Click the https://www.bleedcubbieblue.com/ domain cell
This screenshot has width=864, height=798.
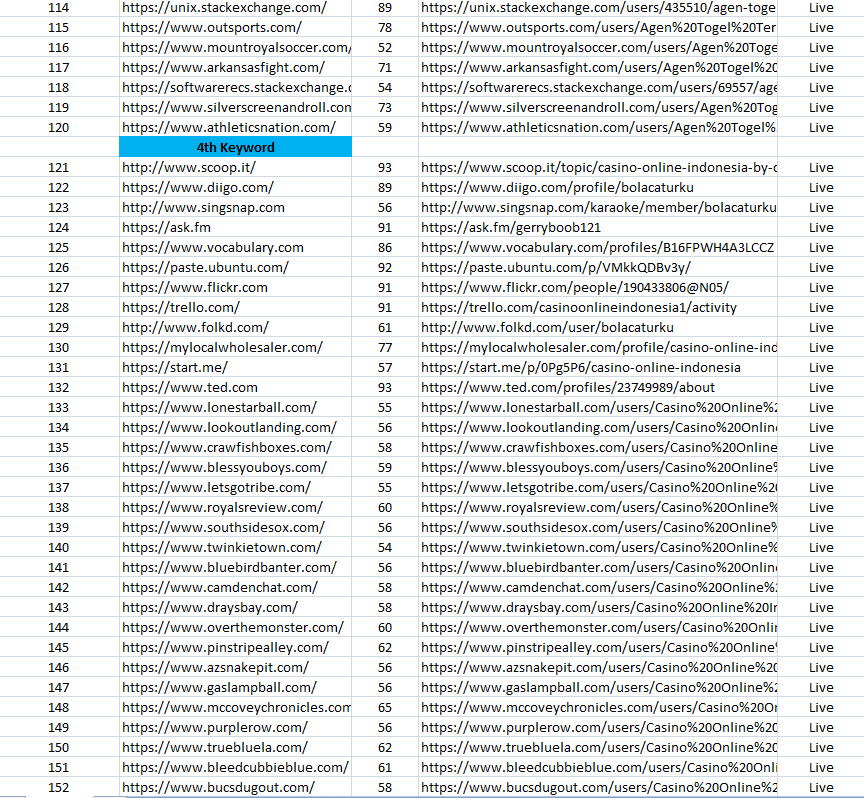[235, 767]
